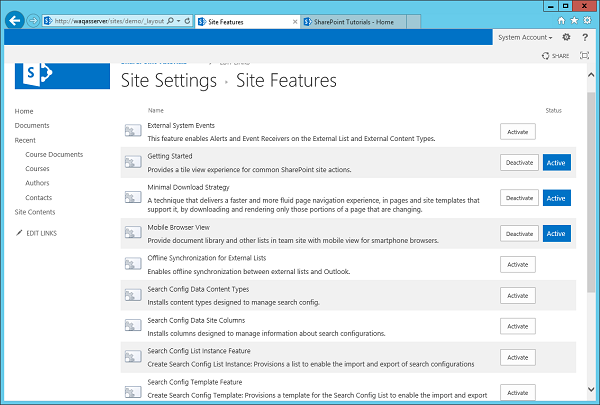Toggle focus on content mode icon
The image size is (600, 405).
[584, 57]
